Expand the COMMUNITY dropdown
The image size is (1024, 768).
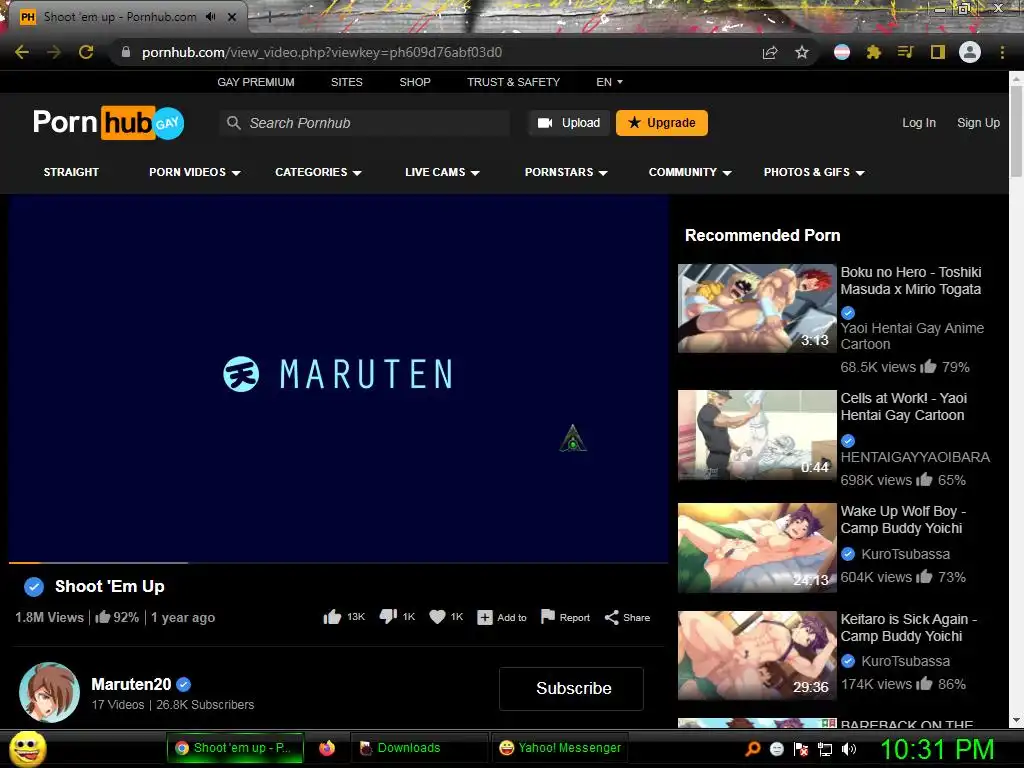(690, 172)
